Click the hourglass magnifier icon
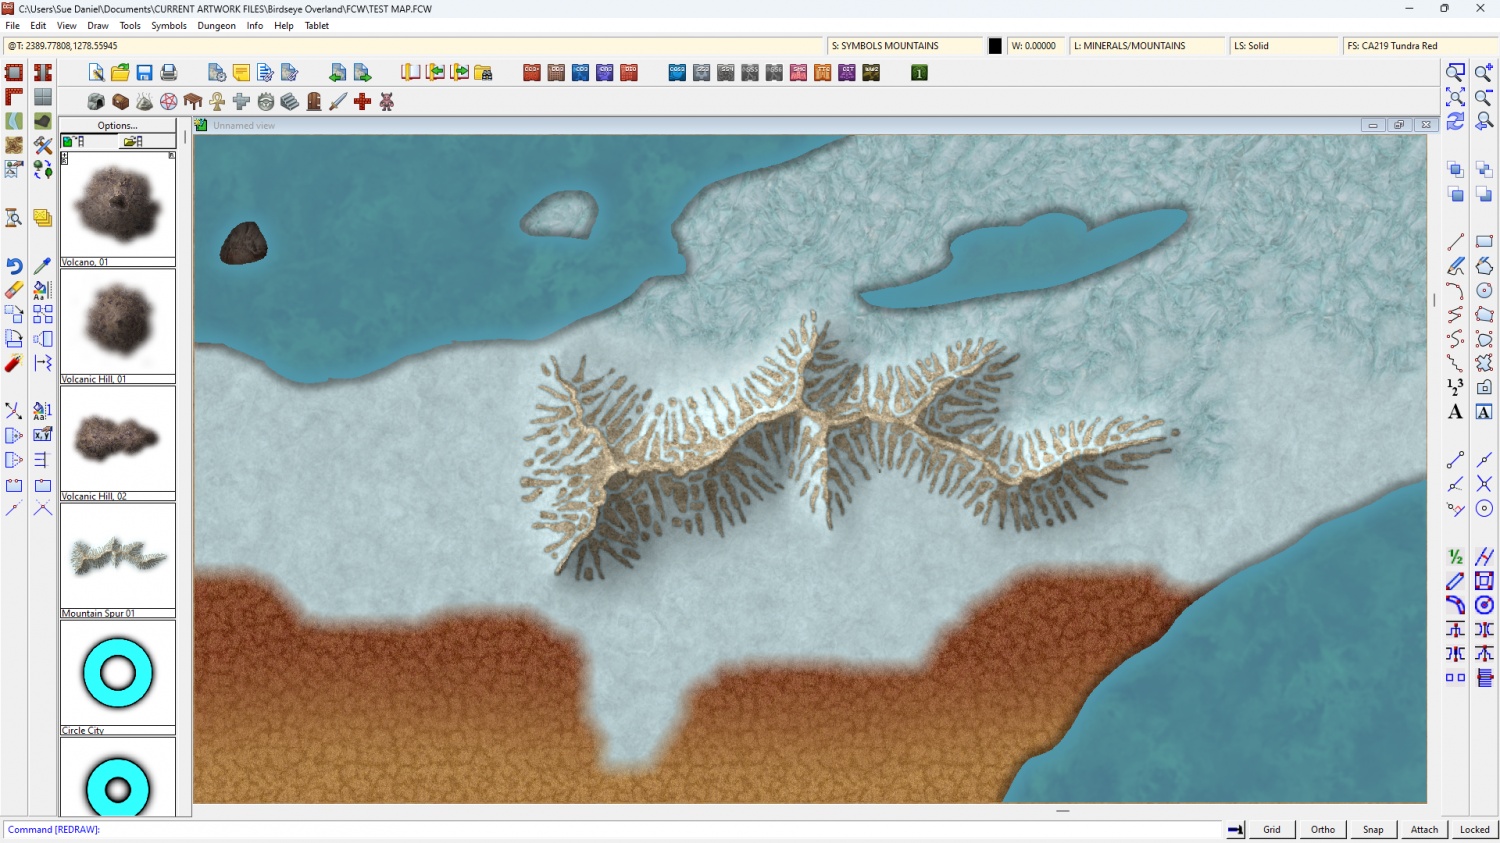1500x843 pixels. pos(14,217)
